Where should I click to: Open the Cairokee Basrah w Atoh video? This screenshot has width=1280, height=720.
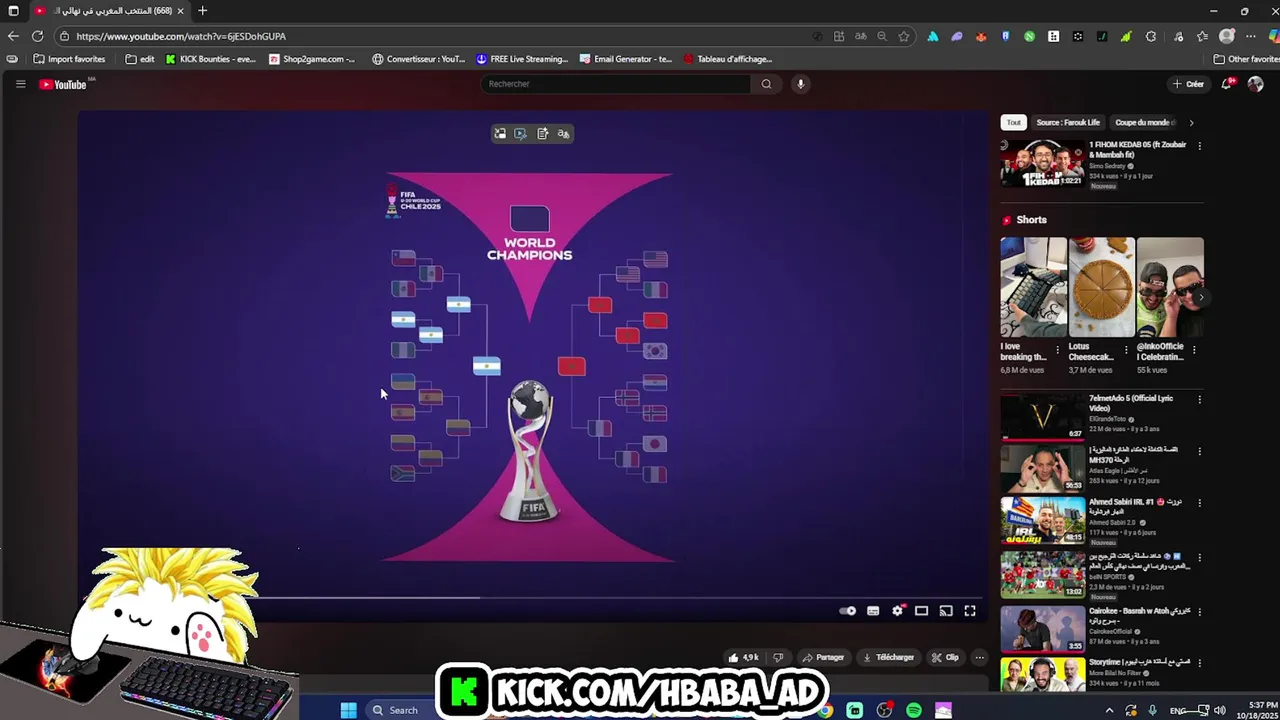pyautogui.click(x=1042, y=628)
